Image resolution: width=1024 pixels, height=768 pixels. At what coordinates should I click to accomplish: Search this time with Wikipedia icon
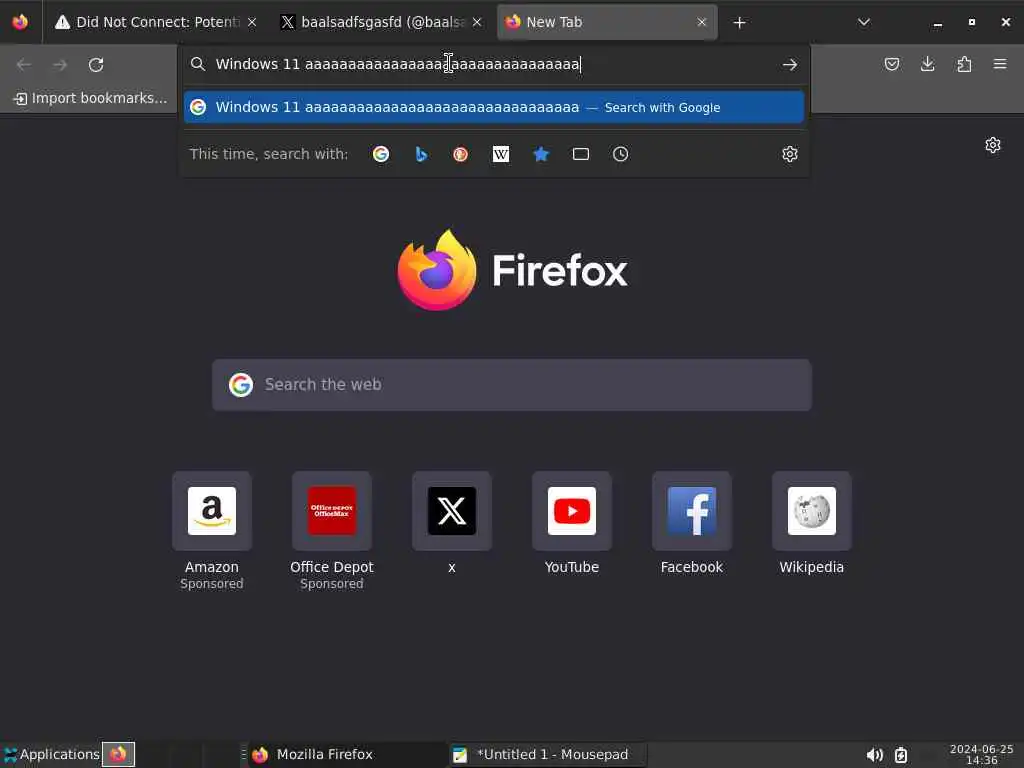click(x=501, y=154)
